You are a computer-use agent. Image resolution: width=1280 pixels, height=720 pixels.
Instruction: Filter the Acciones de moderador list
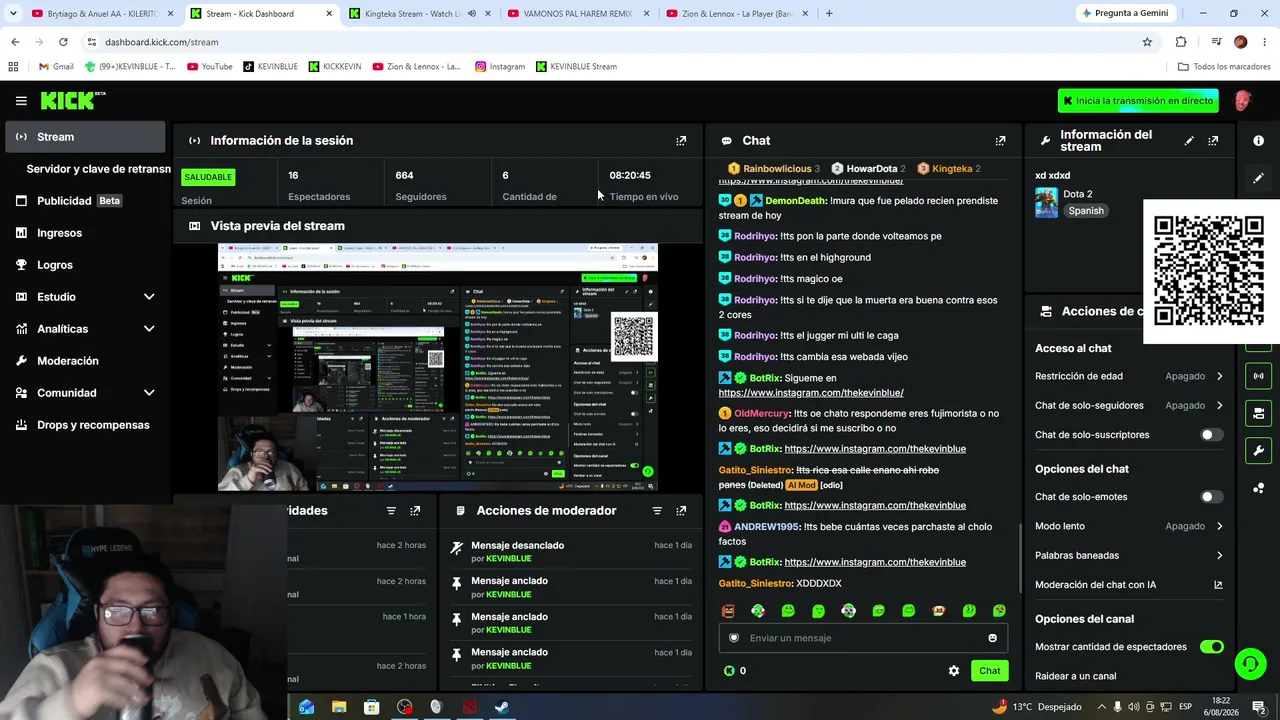click(657, 511)
